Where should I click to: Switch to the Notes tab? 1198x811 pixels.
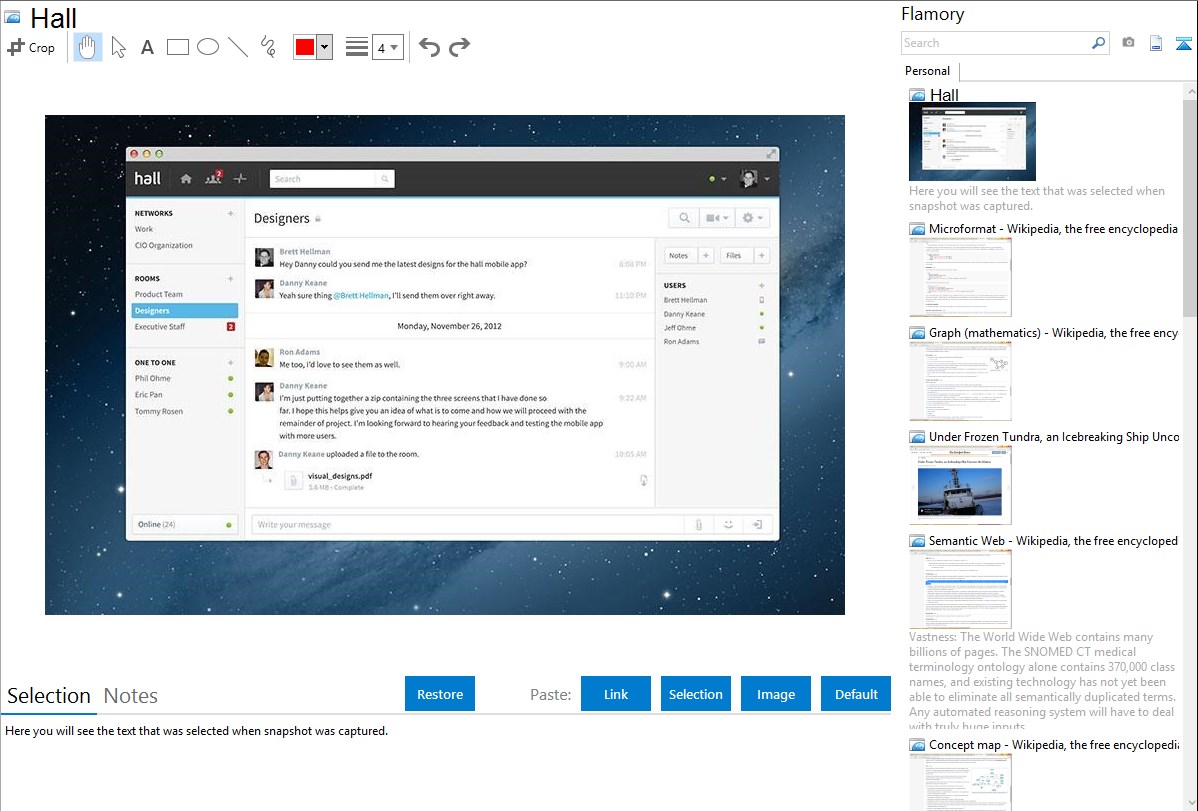pyautogui.click(x=130, y=696)
